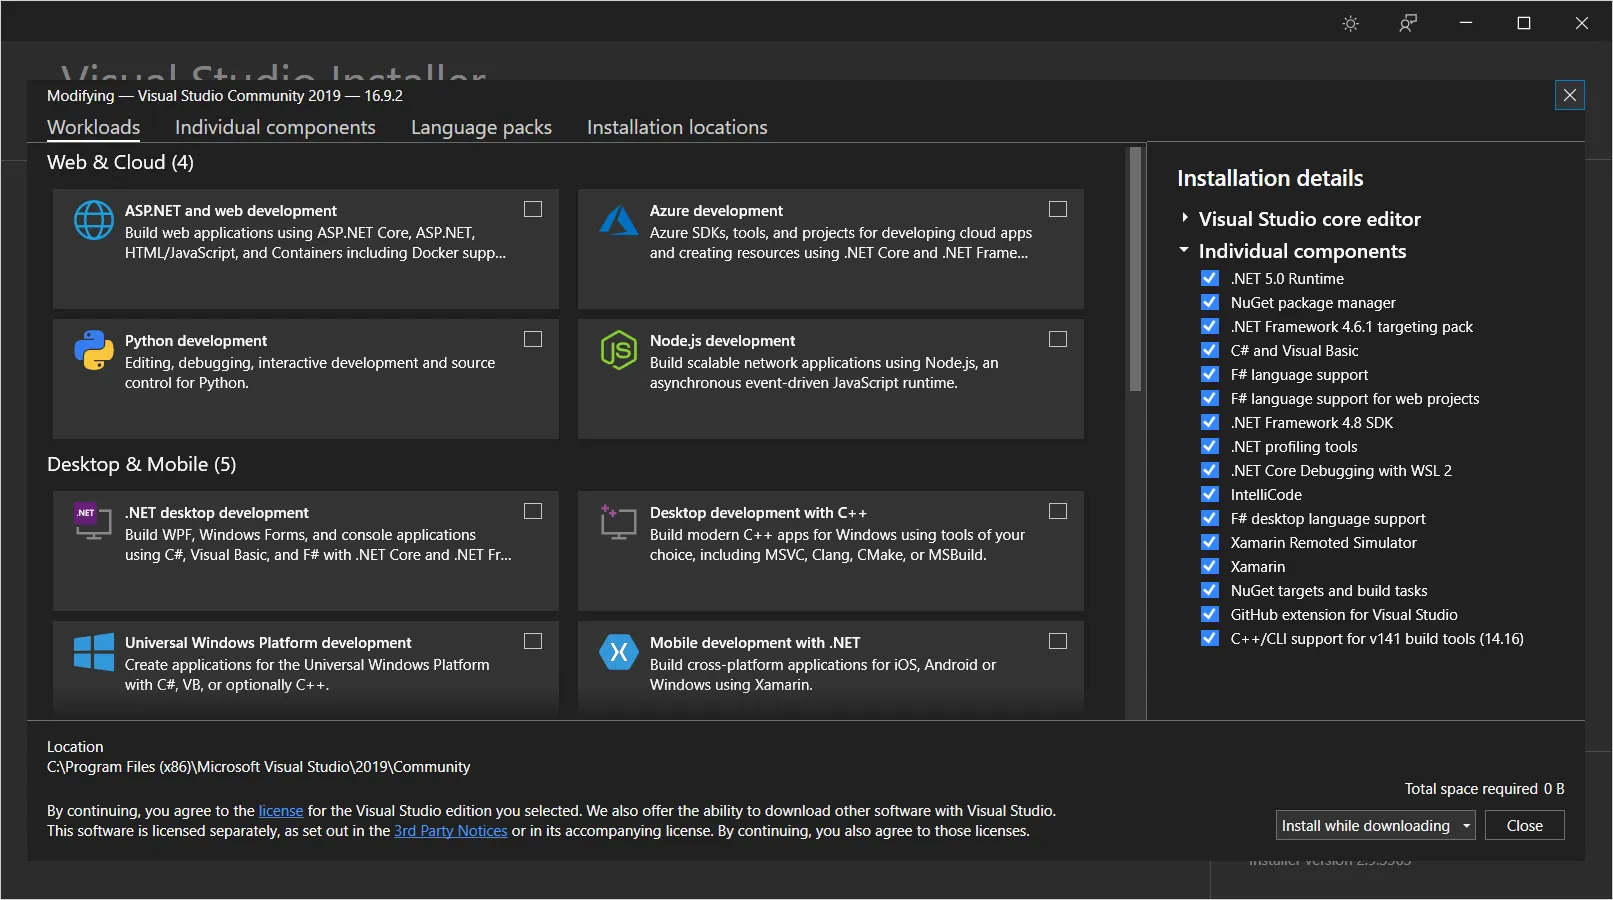This screenshot has height=900, width=1613.
Task: Disable the Xamarin Remoted Simulator component
Action: [1210, 542]
